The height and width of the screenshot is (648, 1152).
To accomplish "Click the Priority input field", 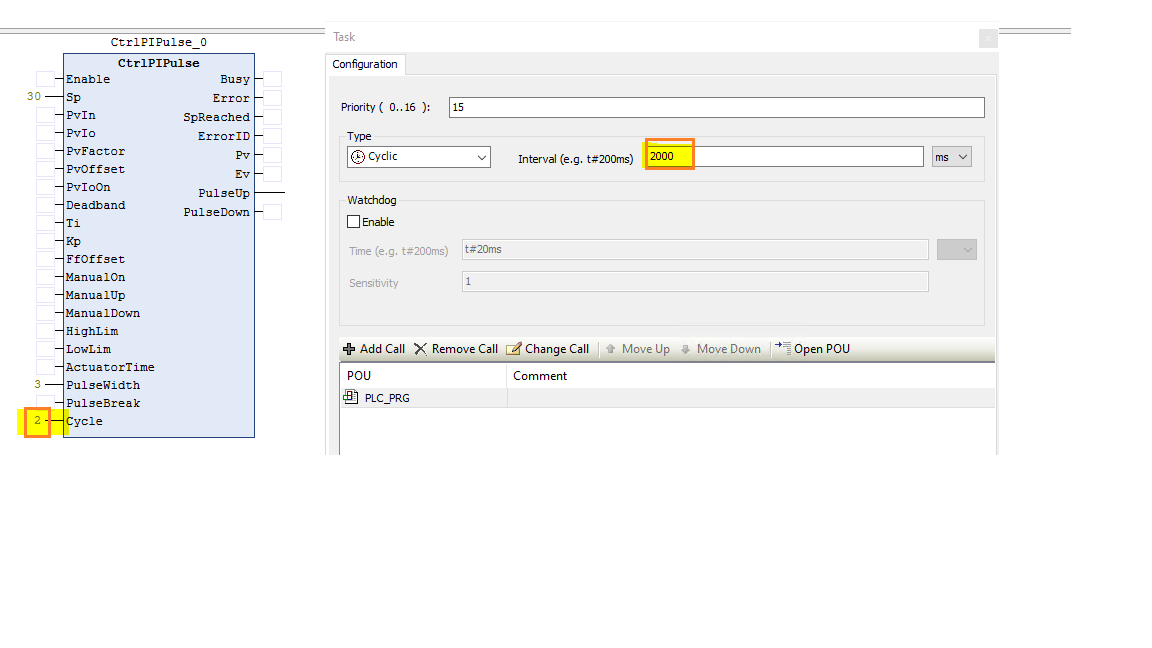I will [716, 107].
